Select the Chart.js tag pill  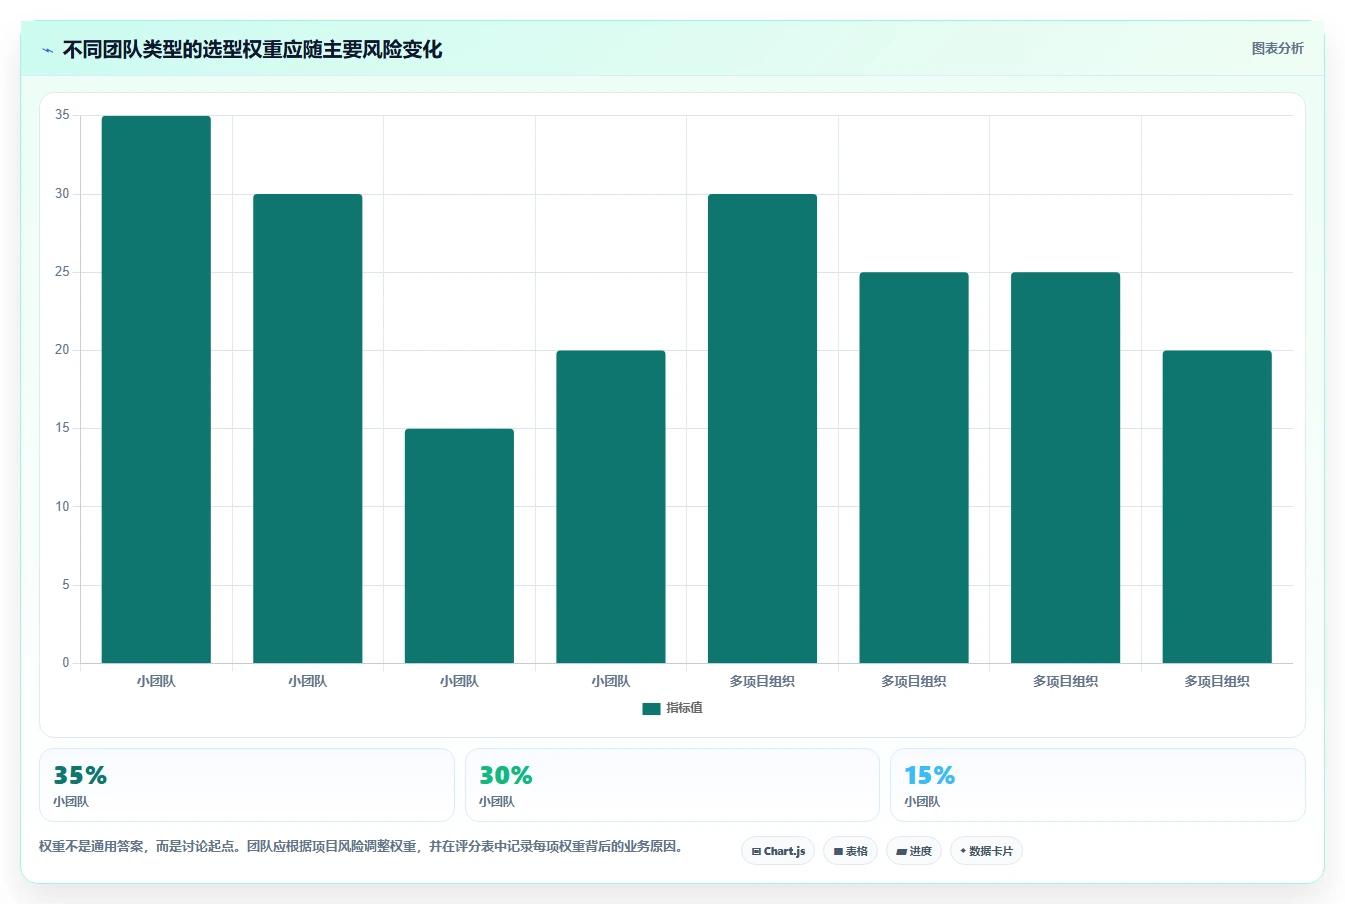(778, 851)
